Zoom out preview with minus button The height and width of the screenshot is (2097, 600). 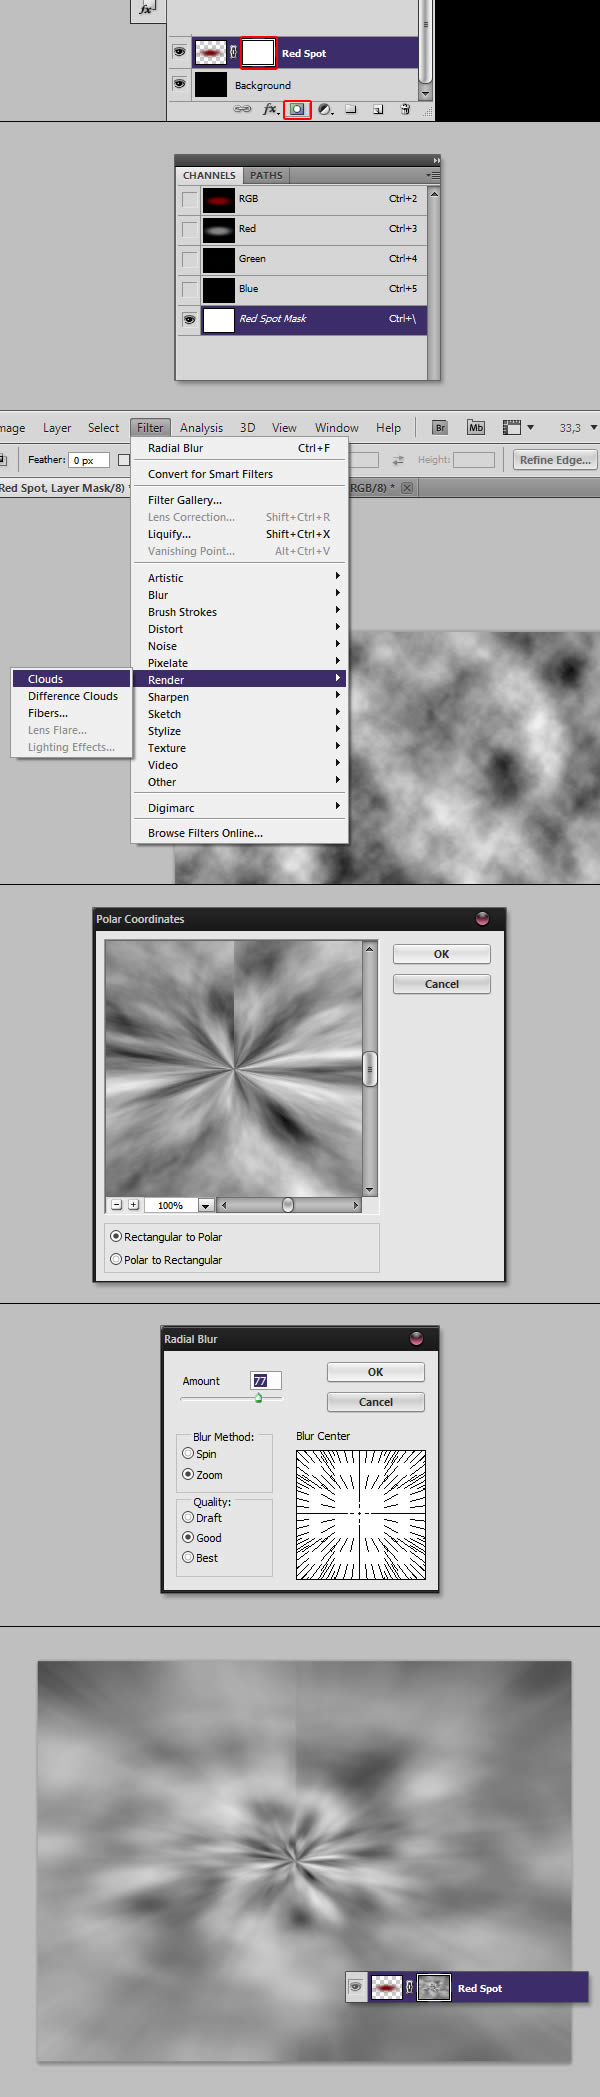click(116, 1205)
